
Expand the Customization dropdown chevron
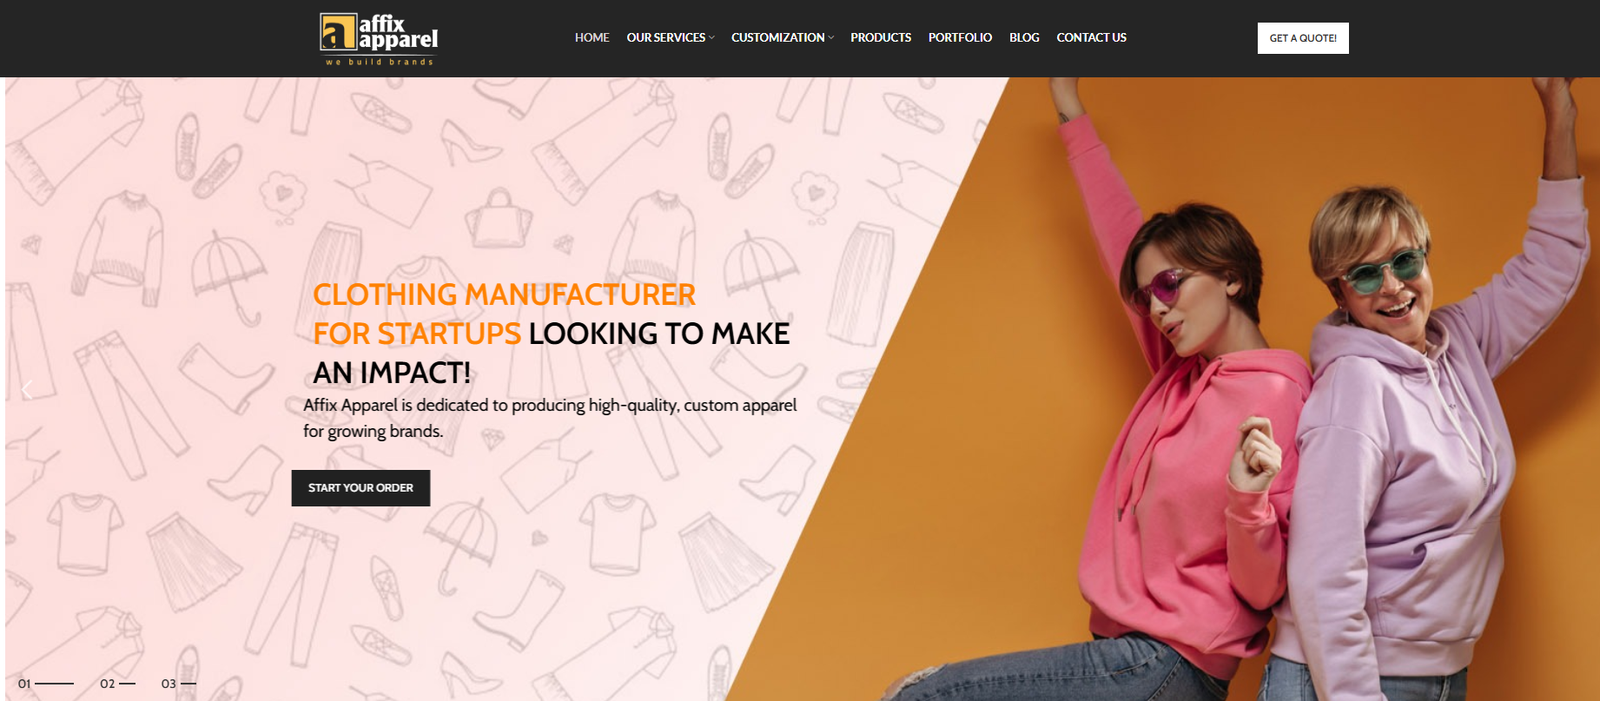pyautogui.click(x=831, y=38)
